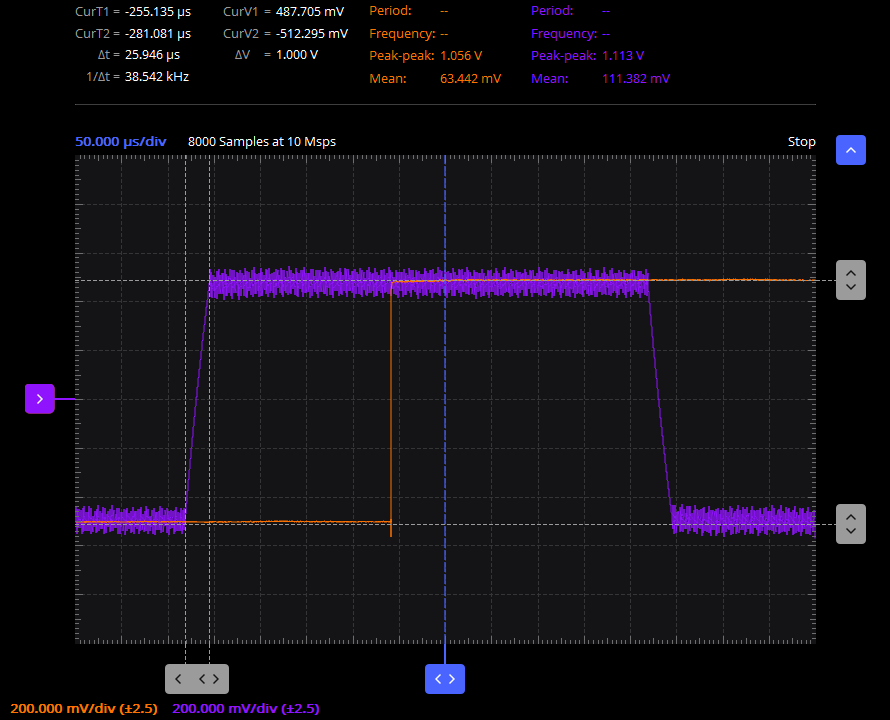Click the CurV1 value 487.705 mV
Viewport: 890px width, 720px height.
pos(310,12)
